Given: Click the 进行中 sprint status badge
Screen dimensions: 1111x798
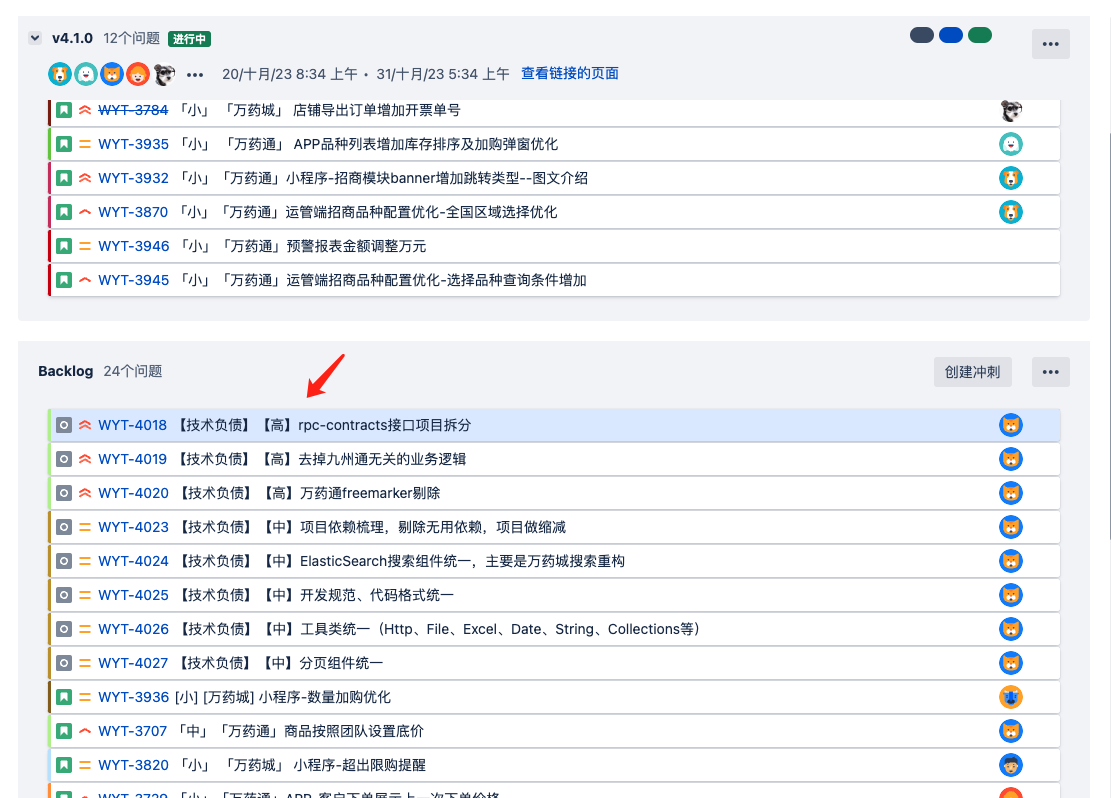Looking at the screenshot, I should coord(189,39).
